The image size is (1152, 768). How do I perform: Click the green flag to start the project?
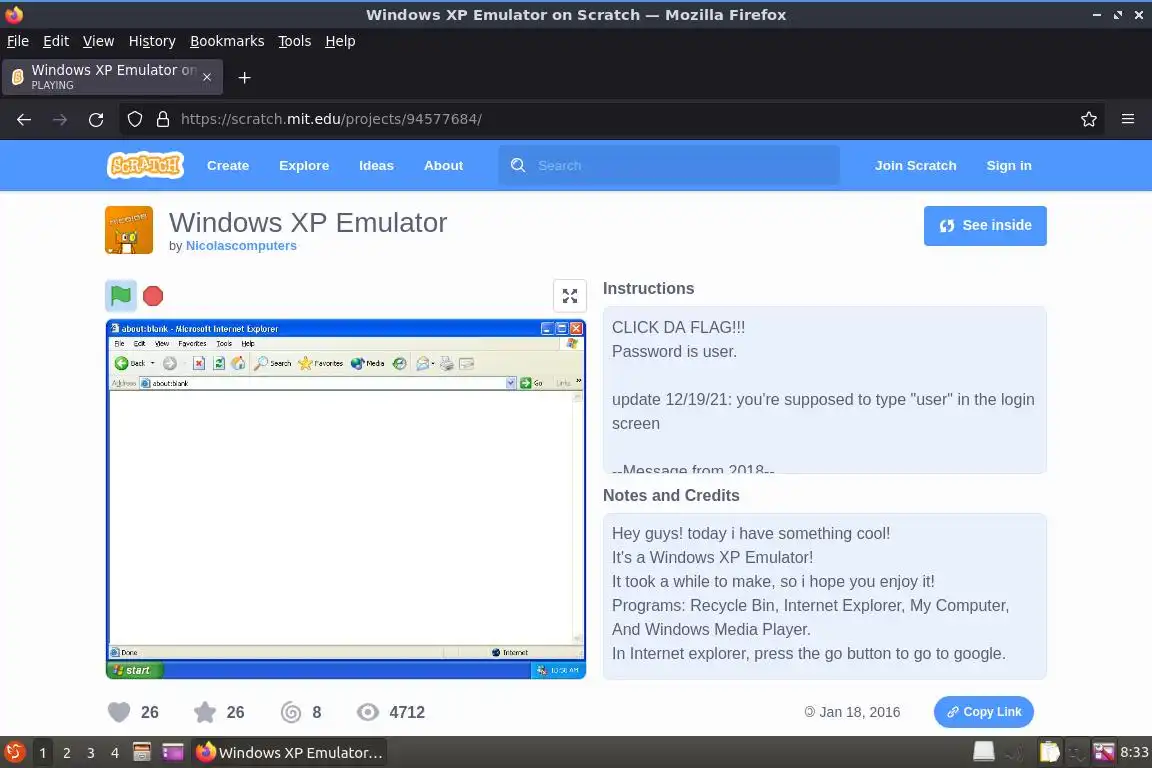coord(120,296)
